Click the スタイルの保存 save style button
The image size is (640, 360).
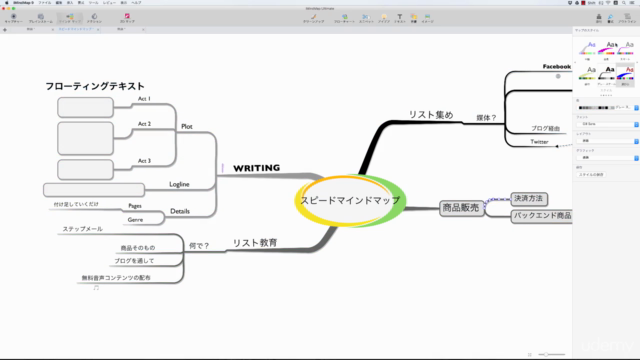(x=591, y=175)
